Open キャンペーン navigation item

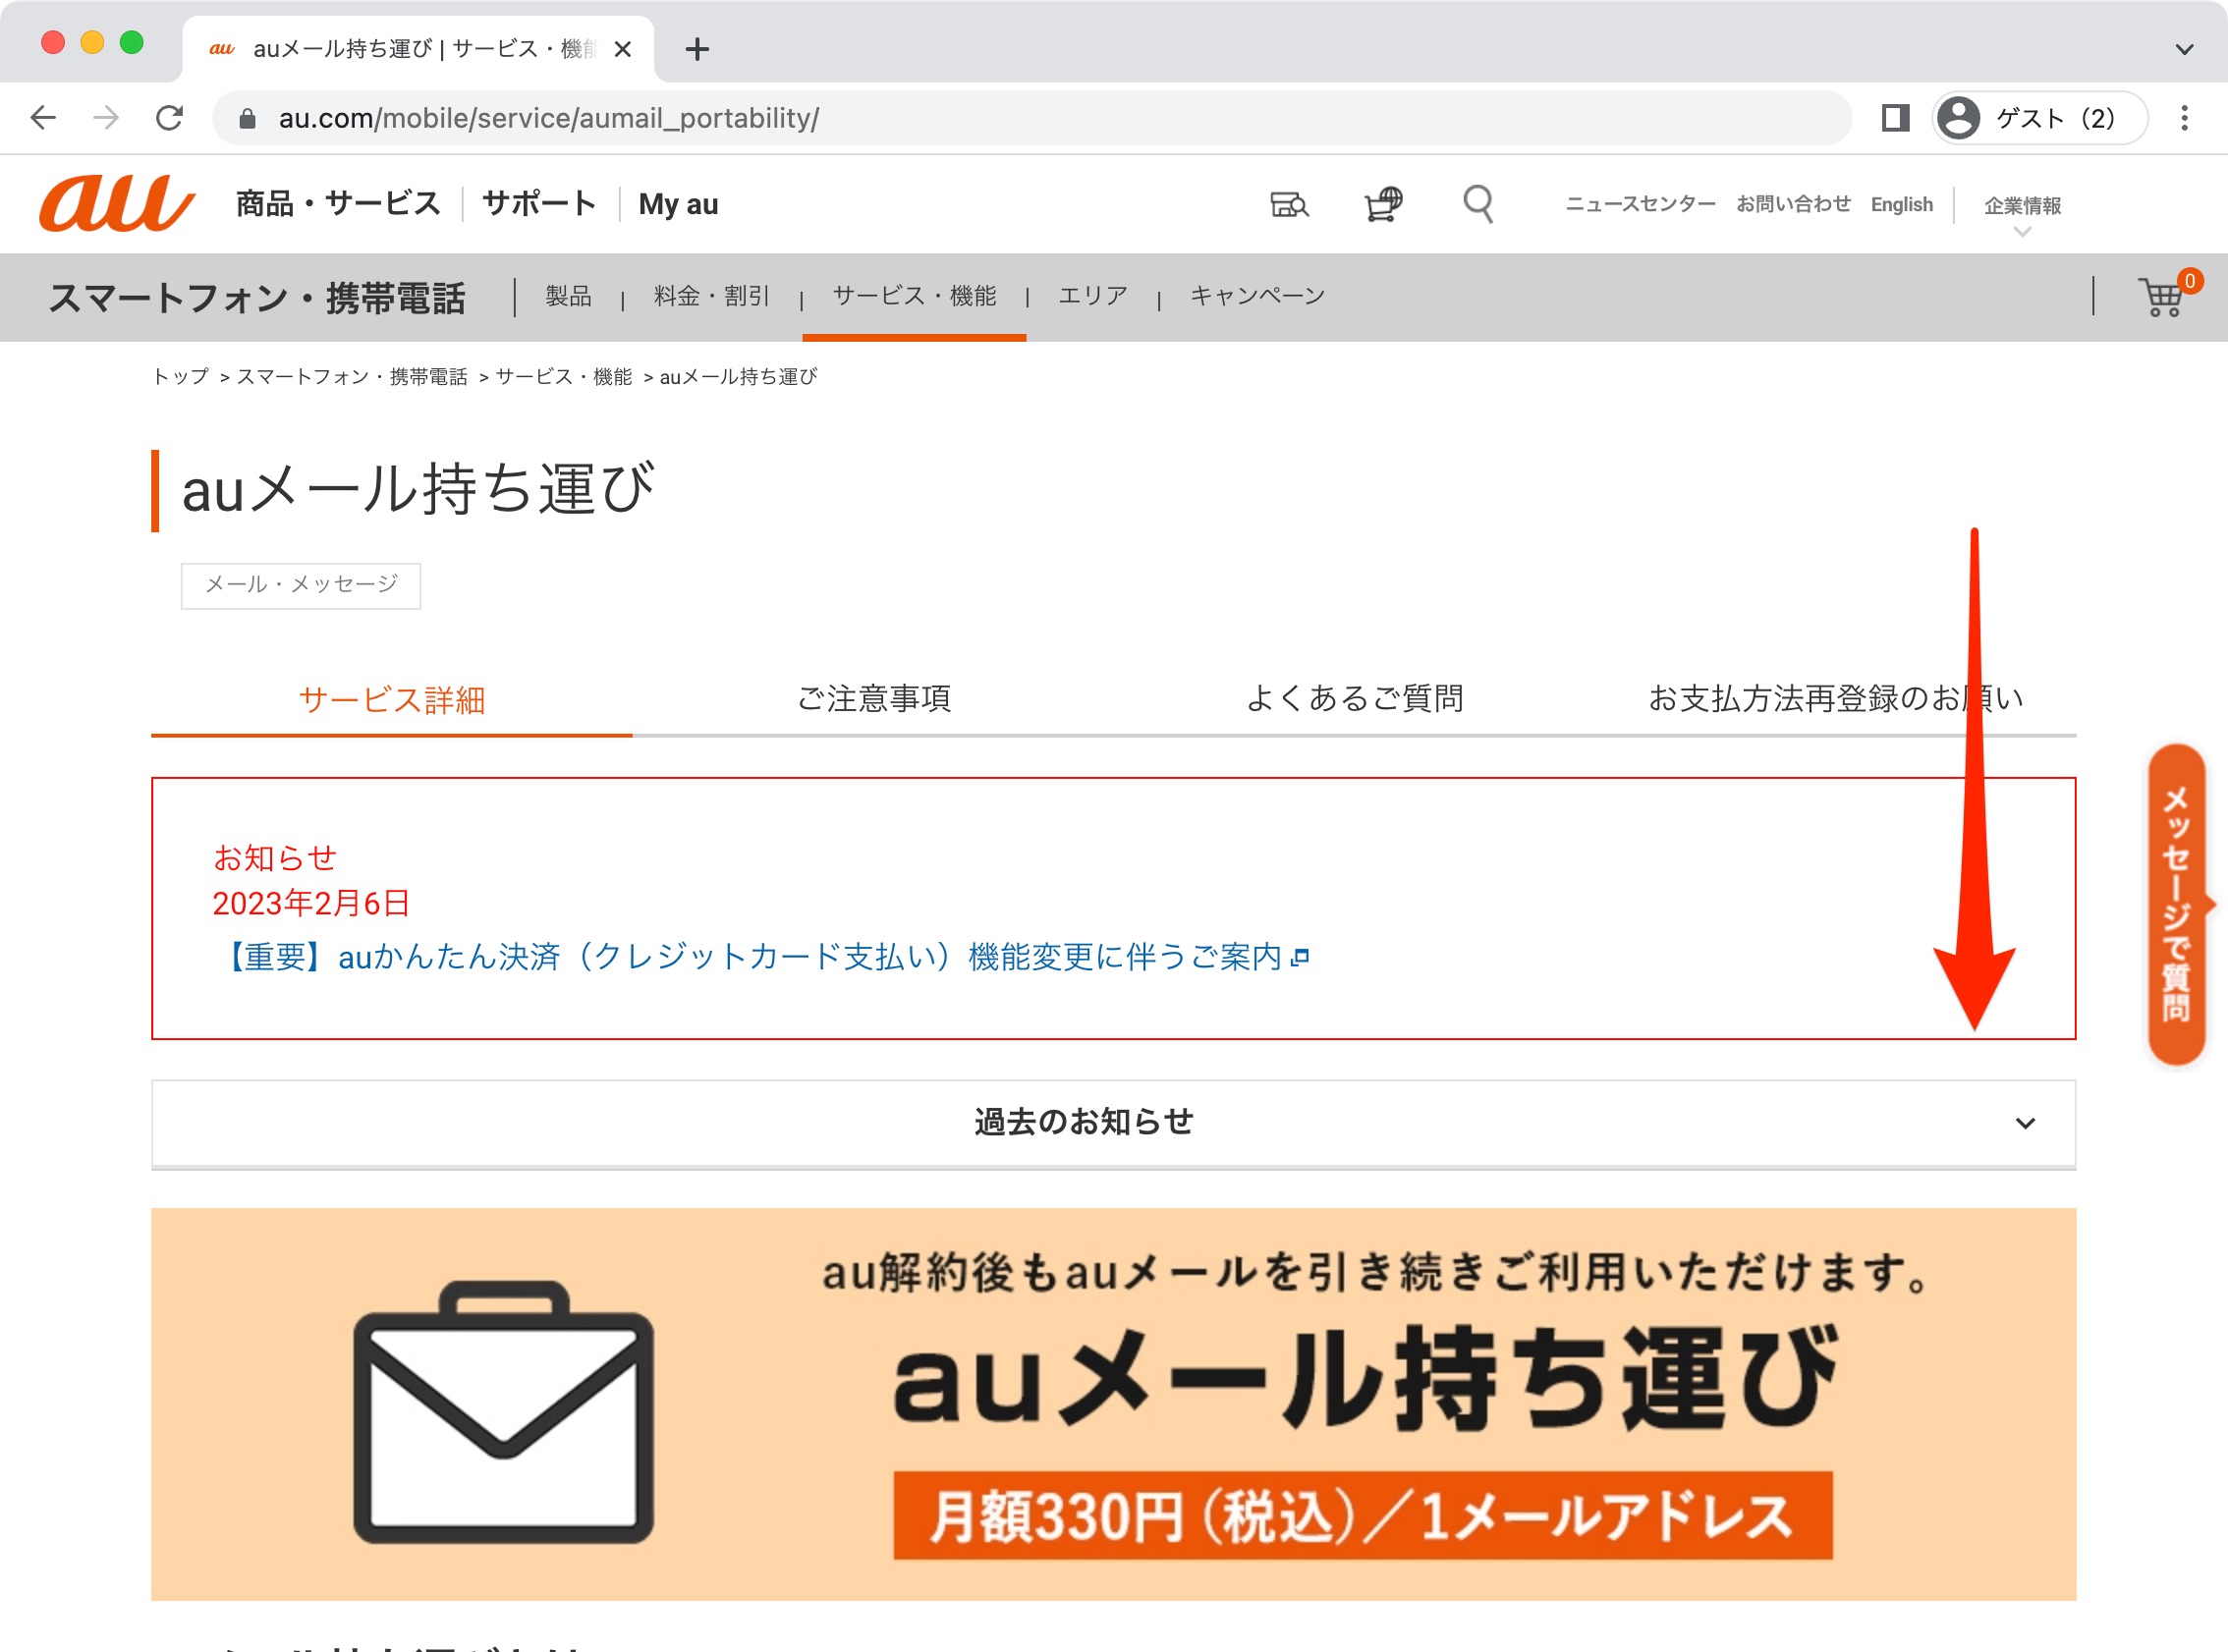pos(1257,296)
